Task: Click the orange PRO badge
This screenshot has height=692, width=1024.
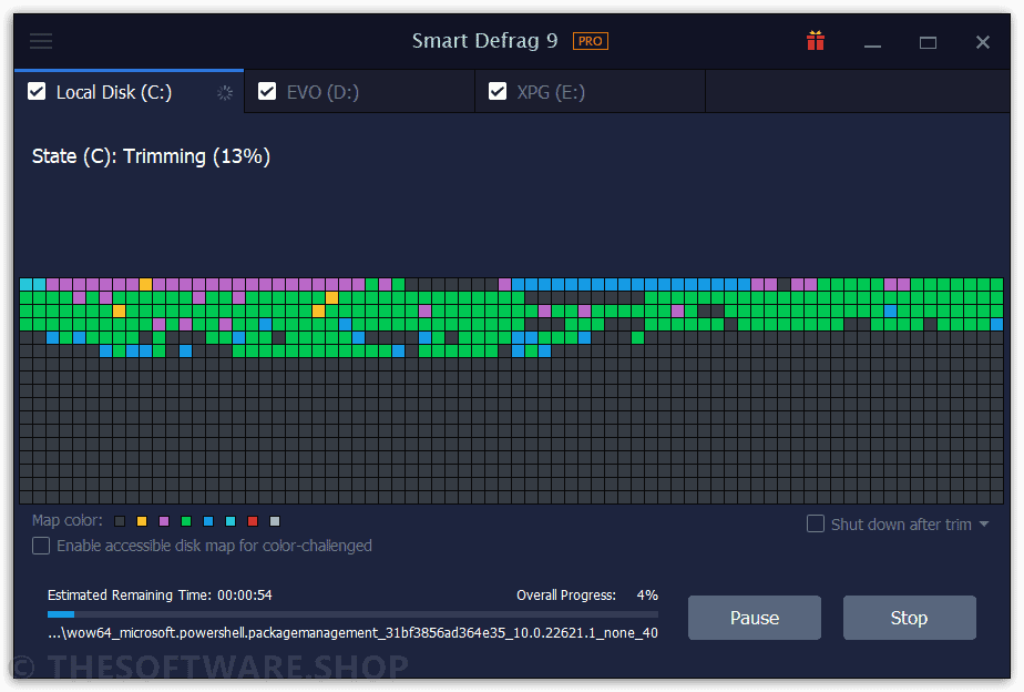Action: (590, 41)
